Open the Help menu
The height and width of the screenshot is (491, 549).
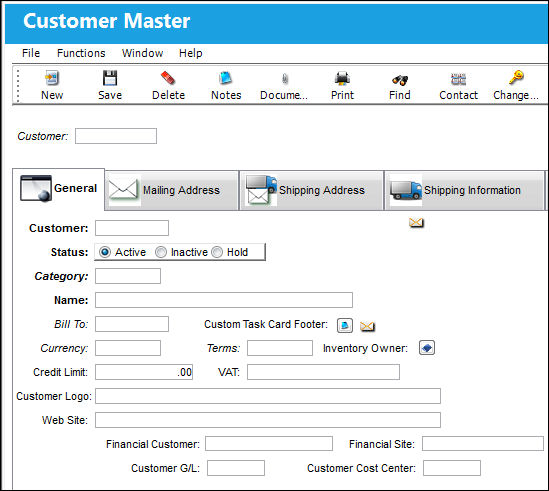pos(191,53)
